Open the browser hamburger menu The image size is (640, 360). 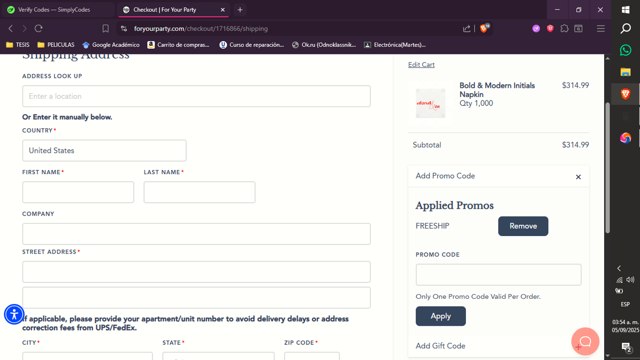point(600,29)
